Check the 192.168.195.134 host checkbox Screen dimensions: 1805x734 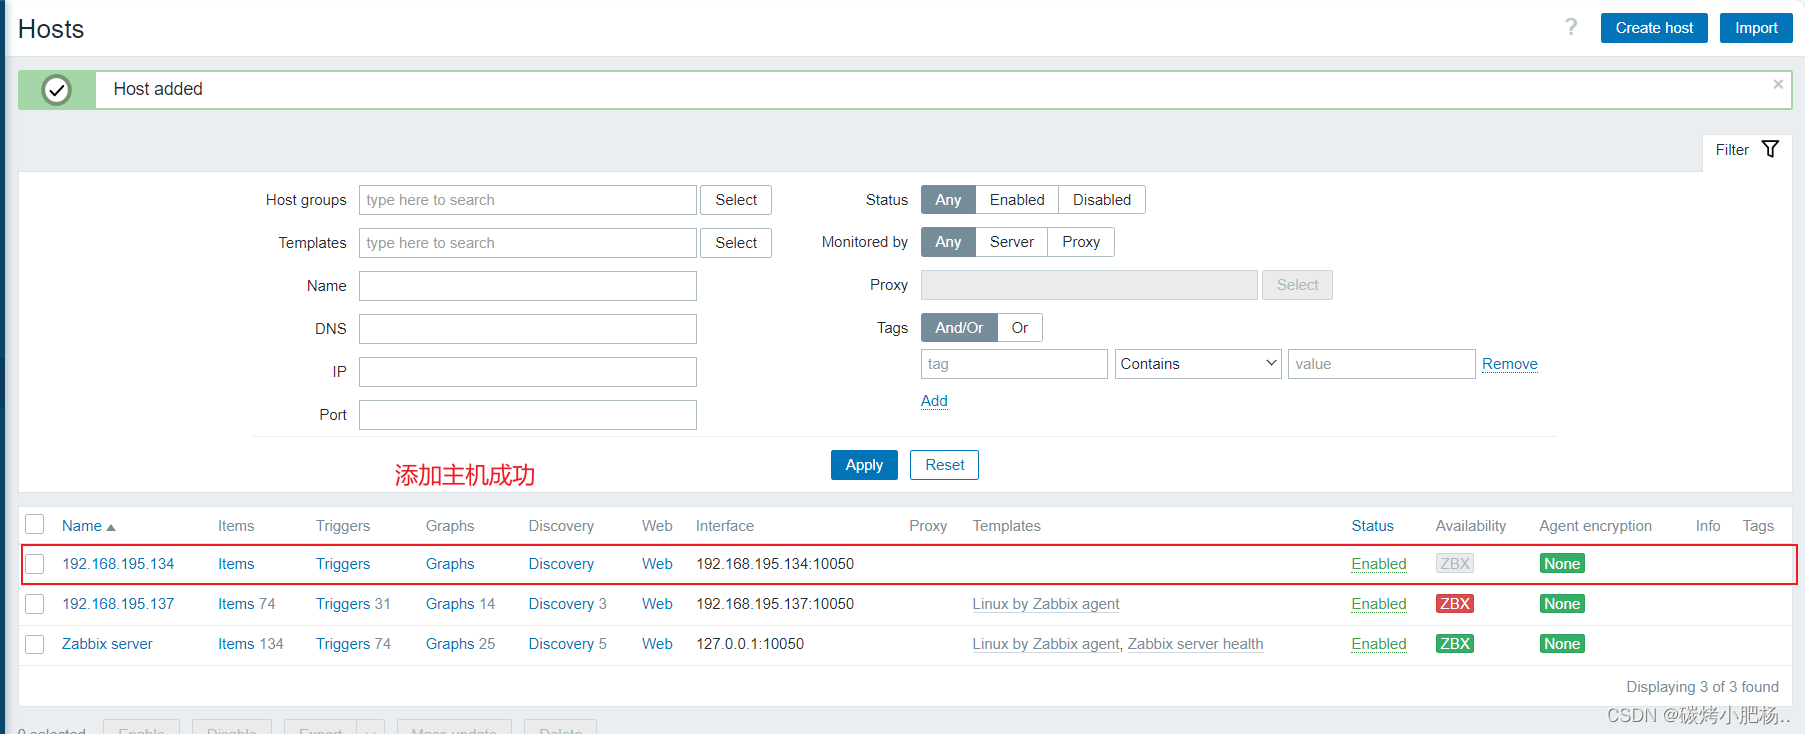coord(35,564)
